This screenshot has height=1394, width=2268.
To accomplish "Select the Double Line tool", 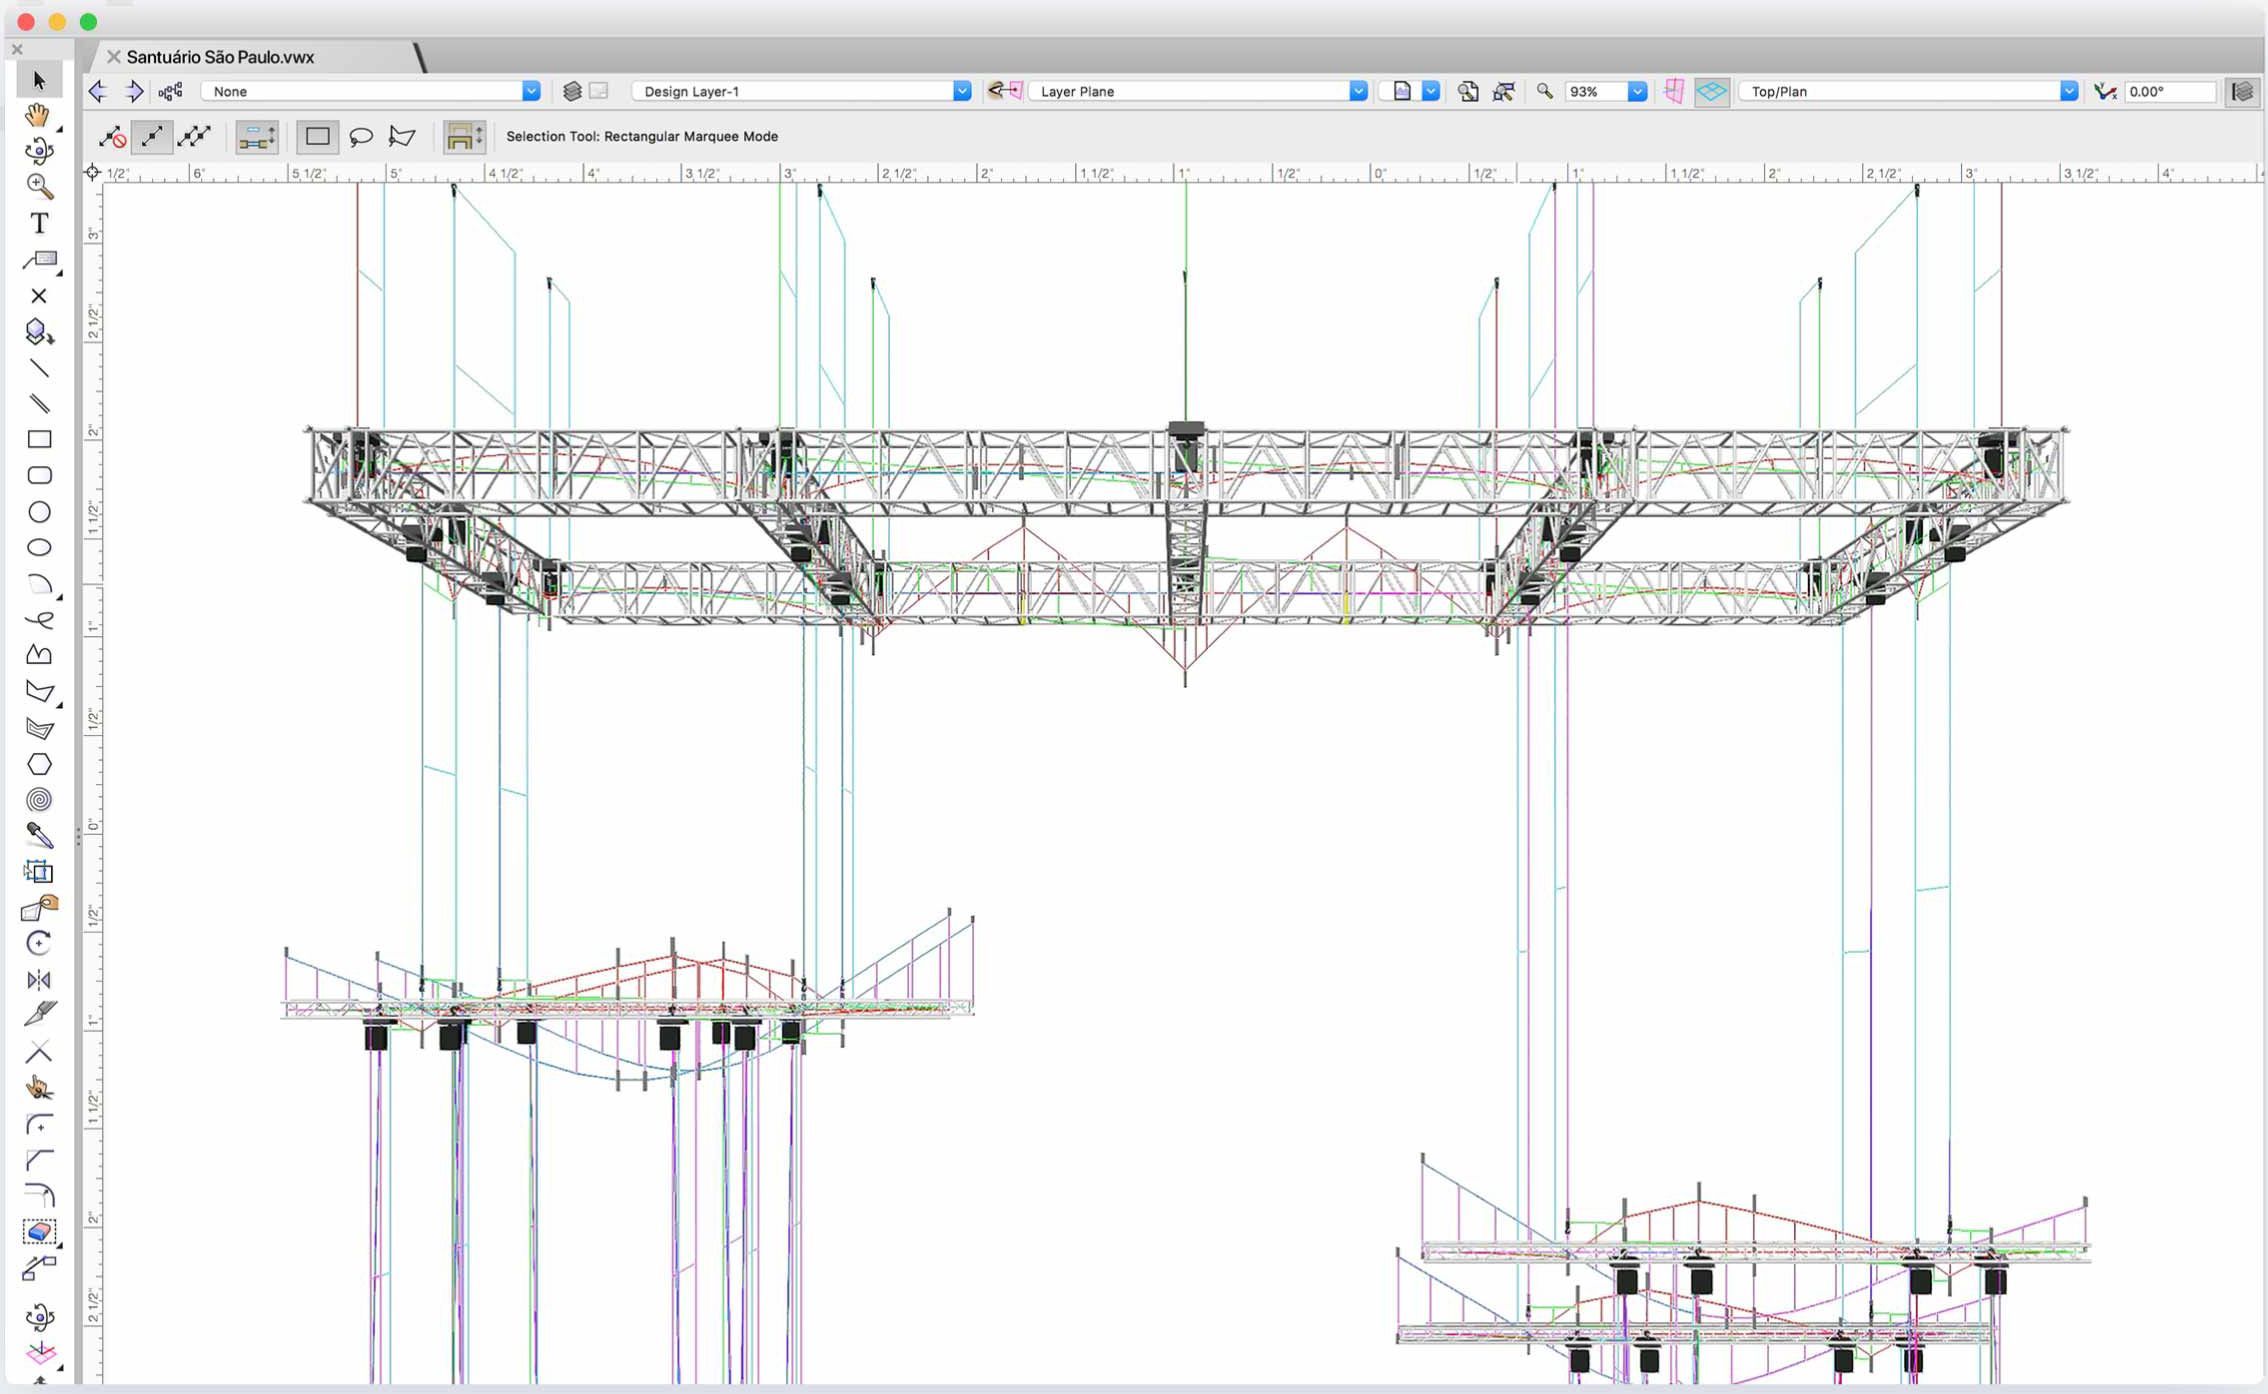I will (39, 404).
